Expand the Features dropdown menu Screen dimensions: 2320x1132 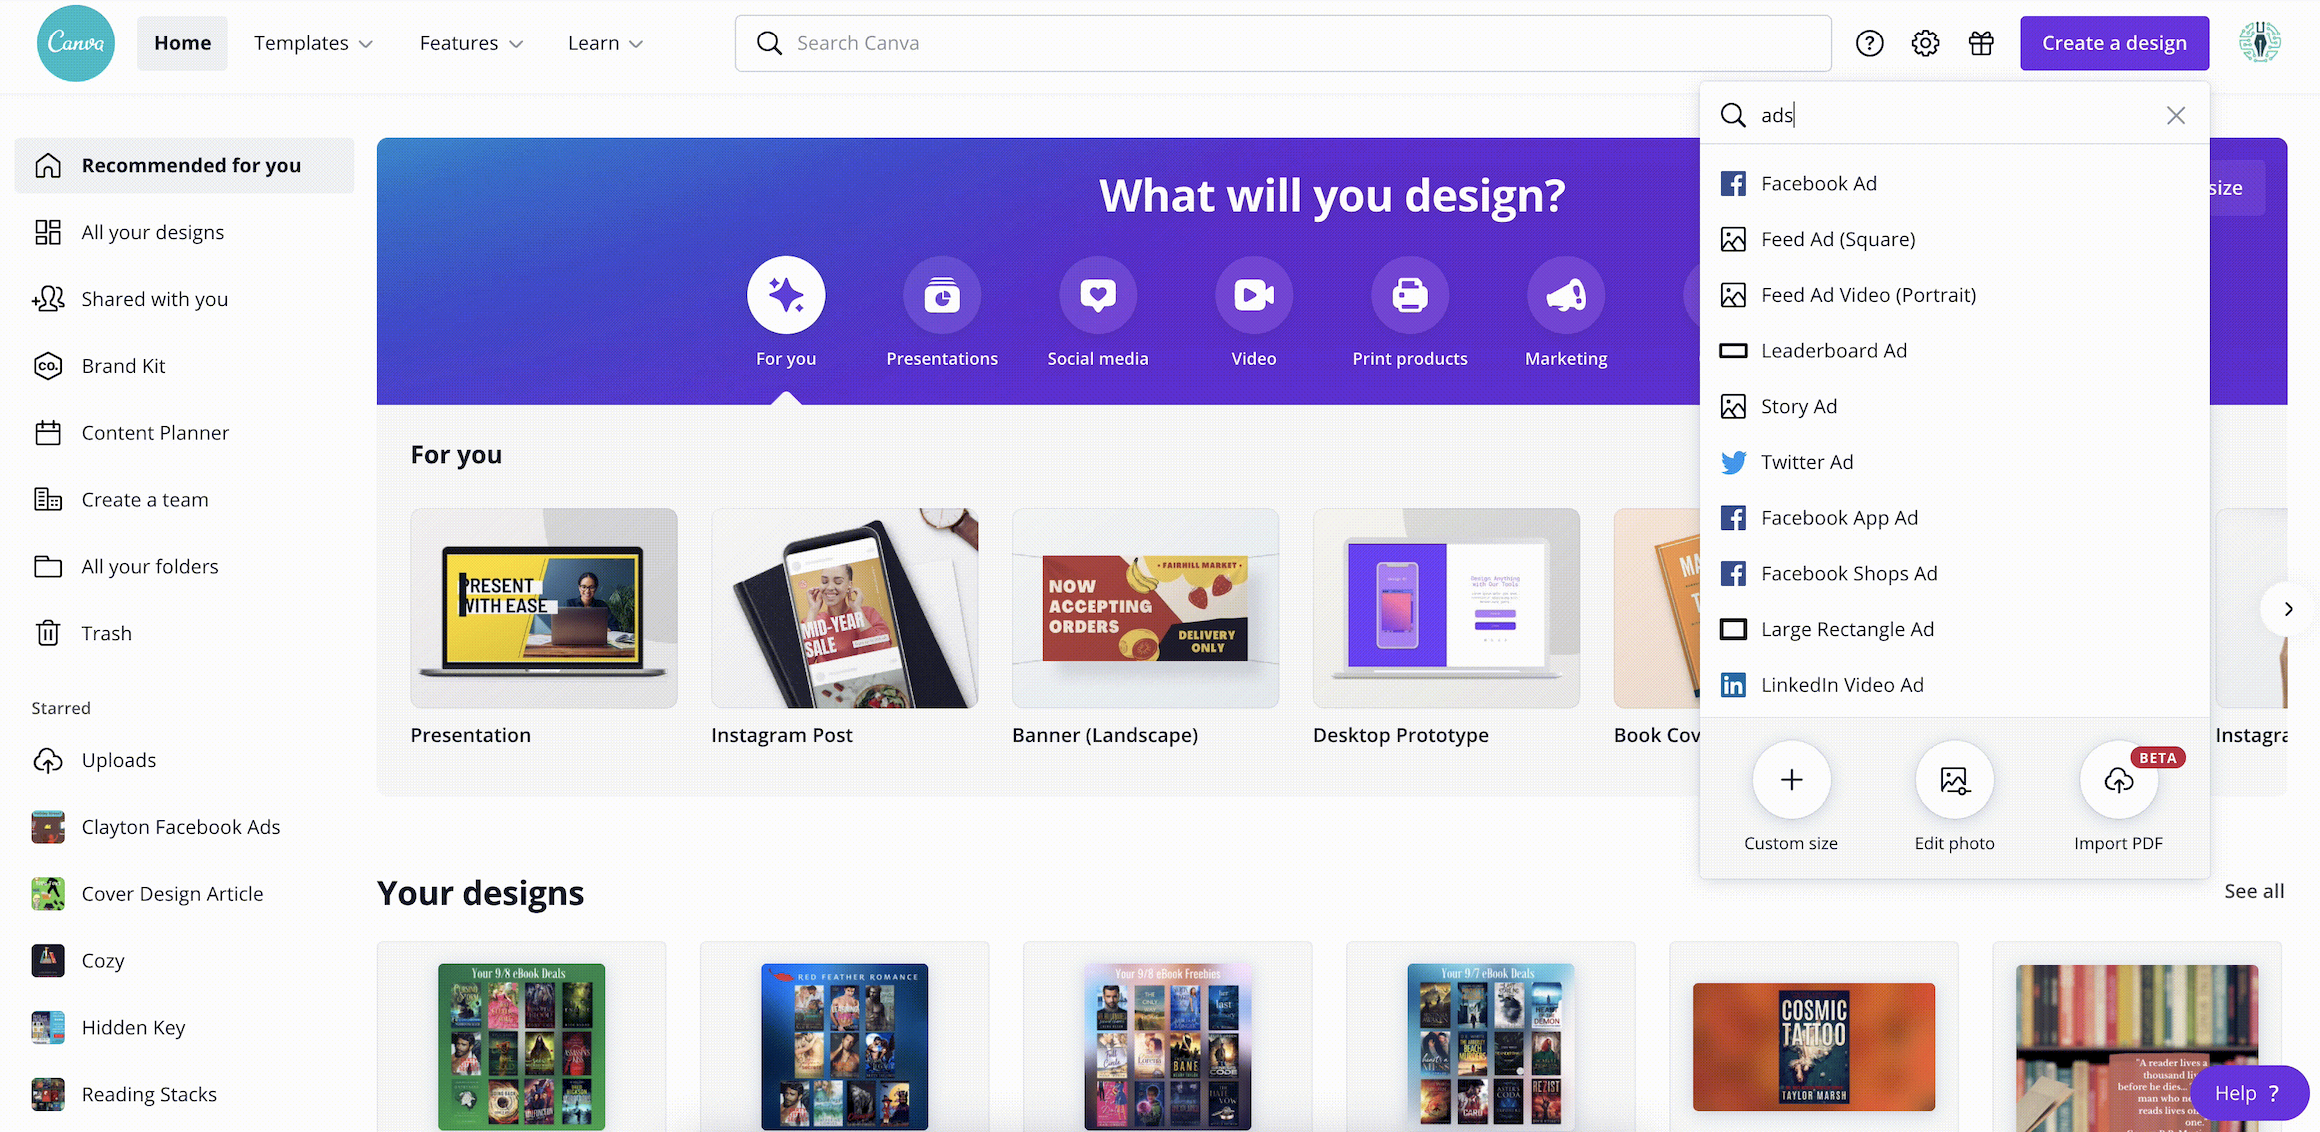pyautogui.click(x=471, y=43)
